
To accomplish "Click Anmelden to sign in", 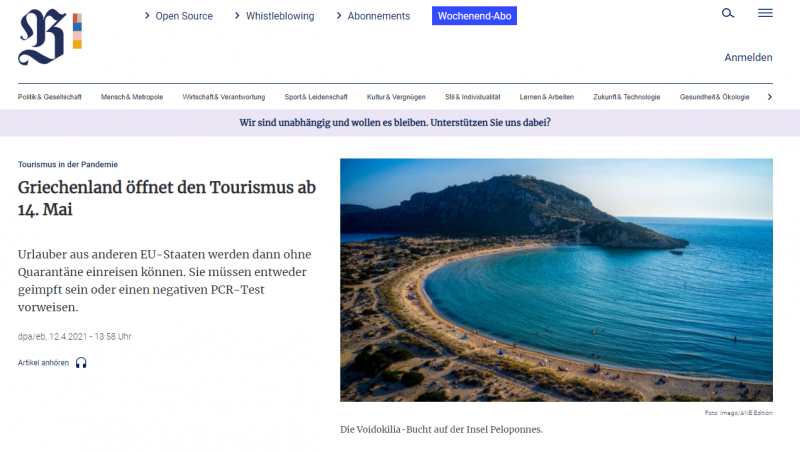I will tap(748, 57).
